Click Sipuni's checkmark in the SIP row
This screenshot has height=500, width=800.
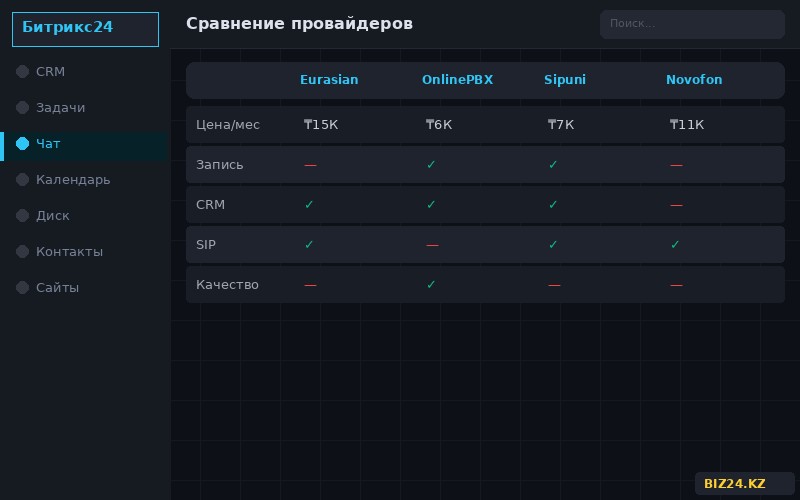click(553, 244)
